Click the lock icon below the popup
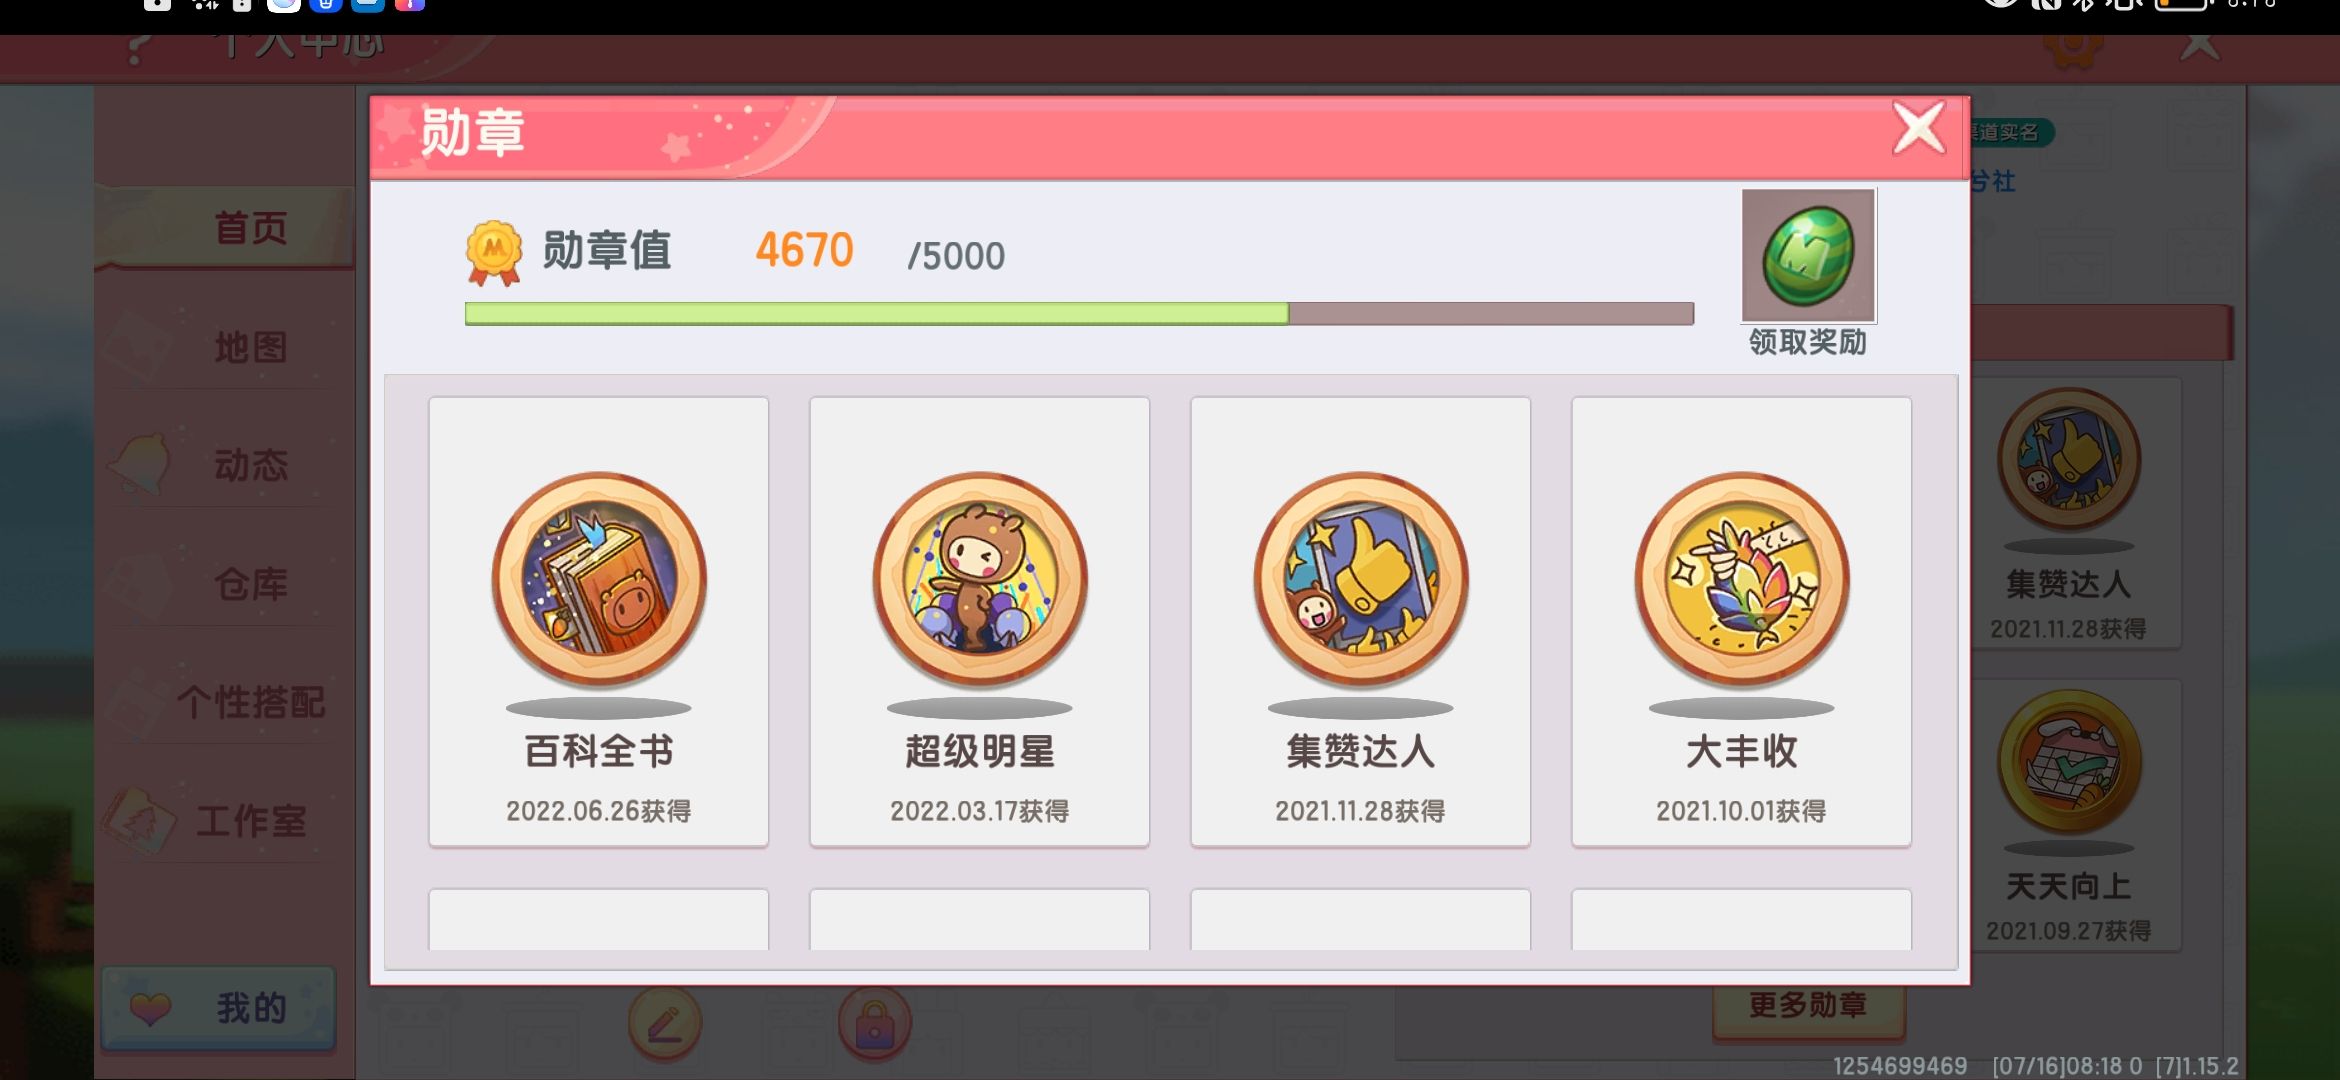Image resolution: width=2340 pixels, height=1080 pixels. (875, 1024)
